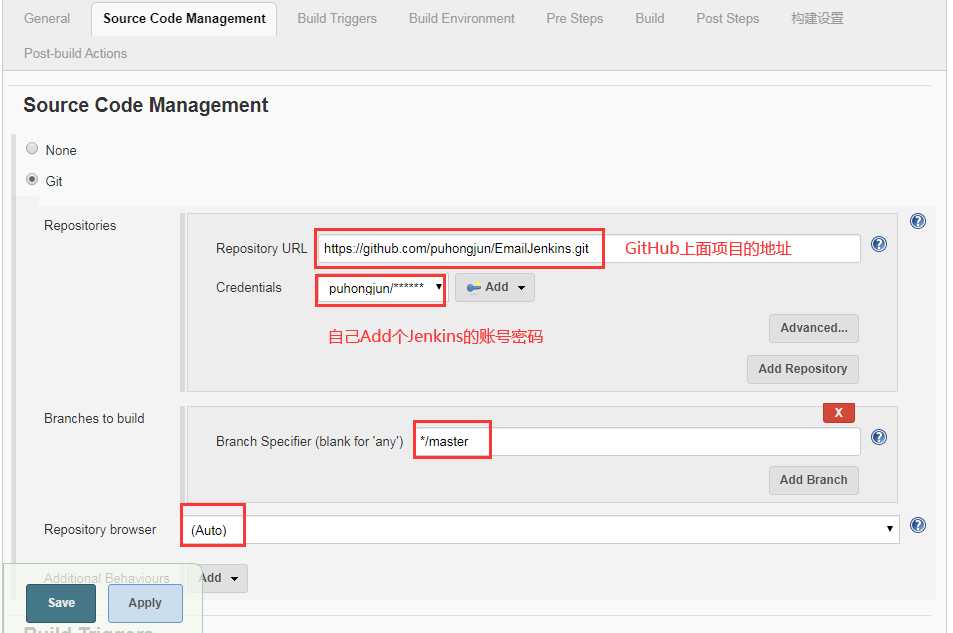Select the Git radio button
Image resolution: width=953 pixels, height=633 pixels.
pyautogui.click(x=32, y=179)
